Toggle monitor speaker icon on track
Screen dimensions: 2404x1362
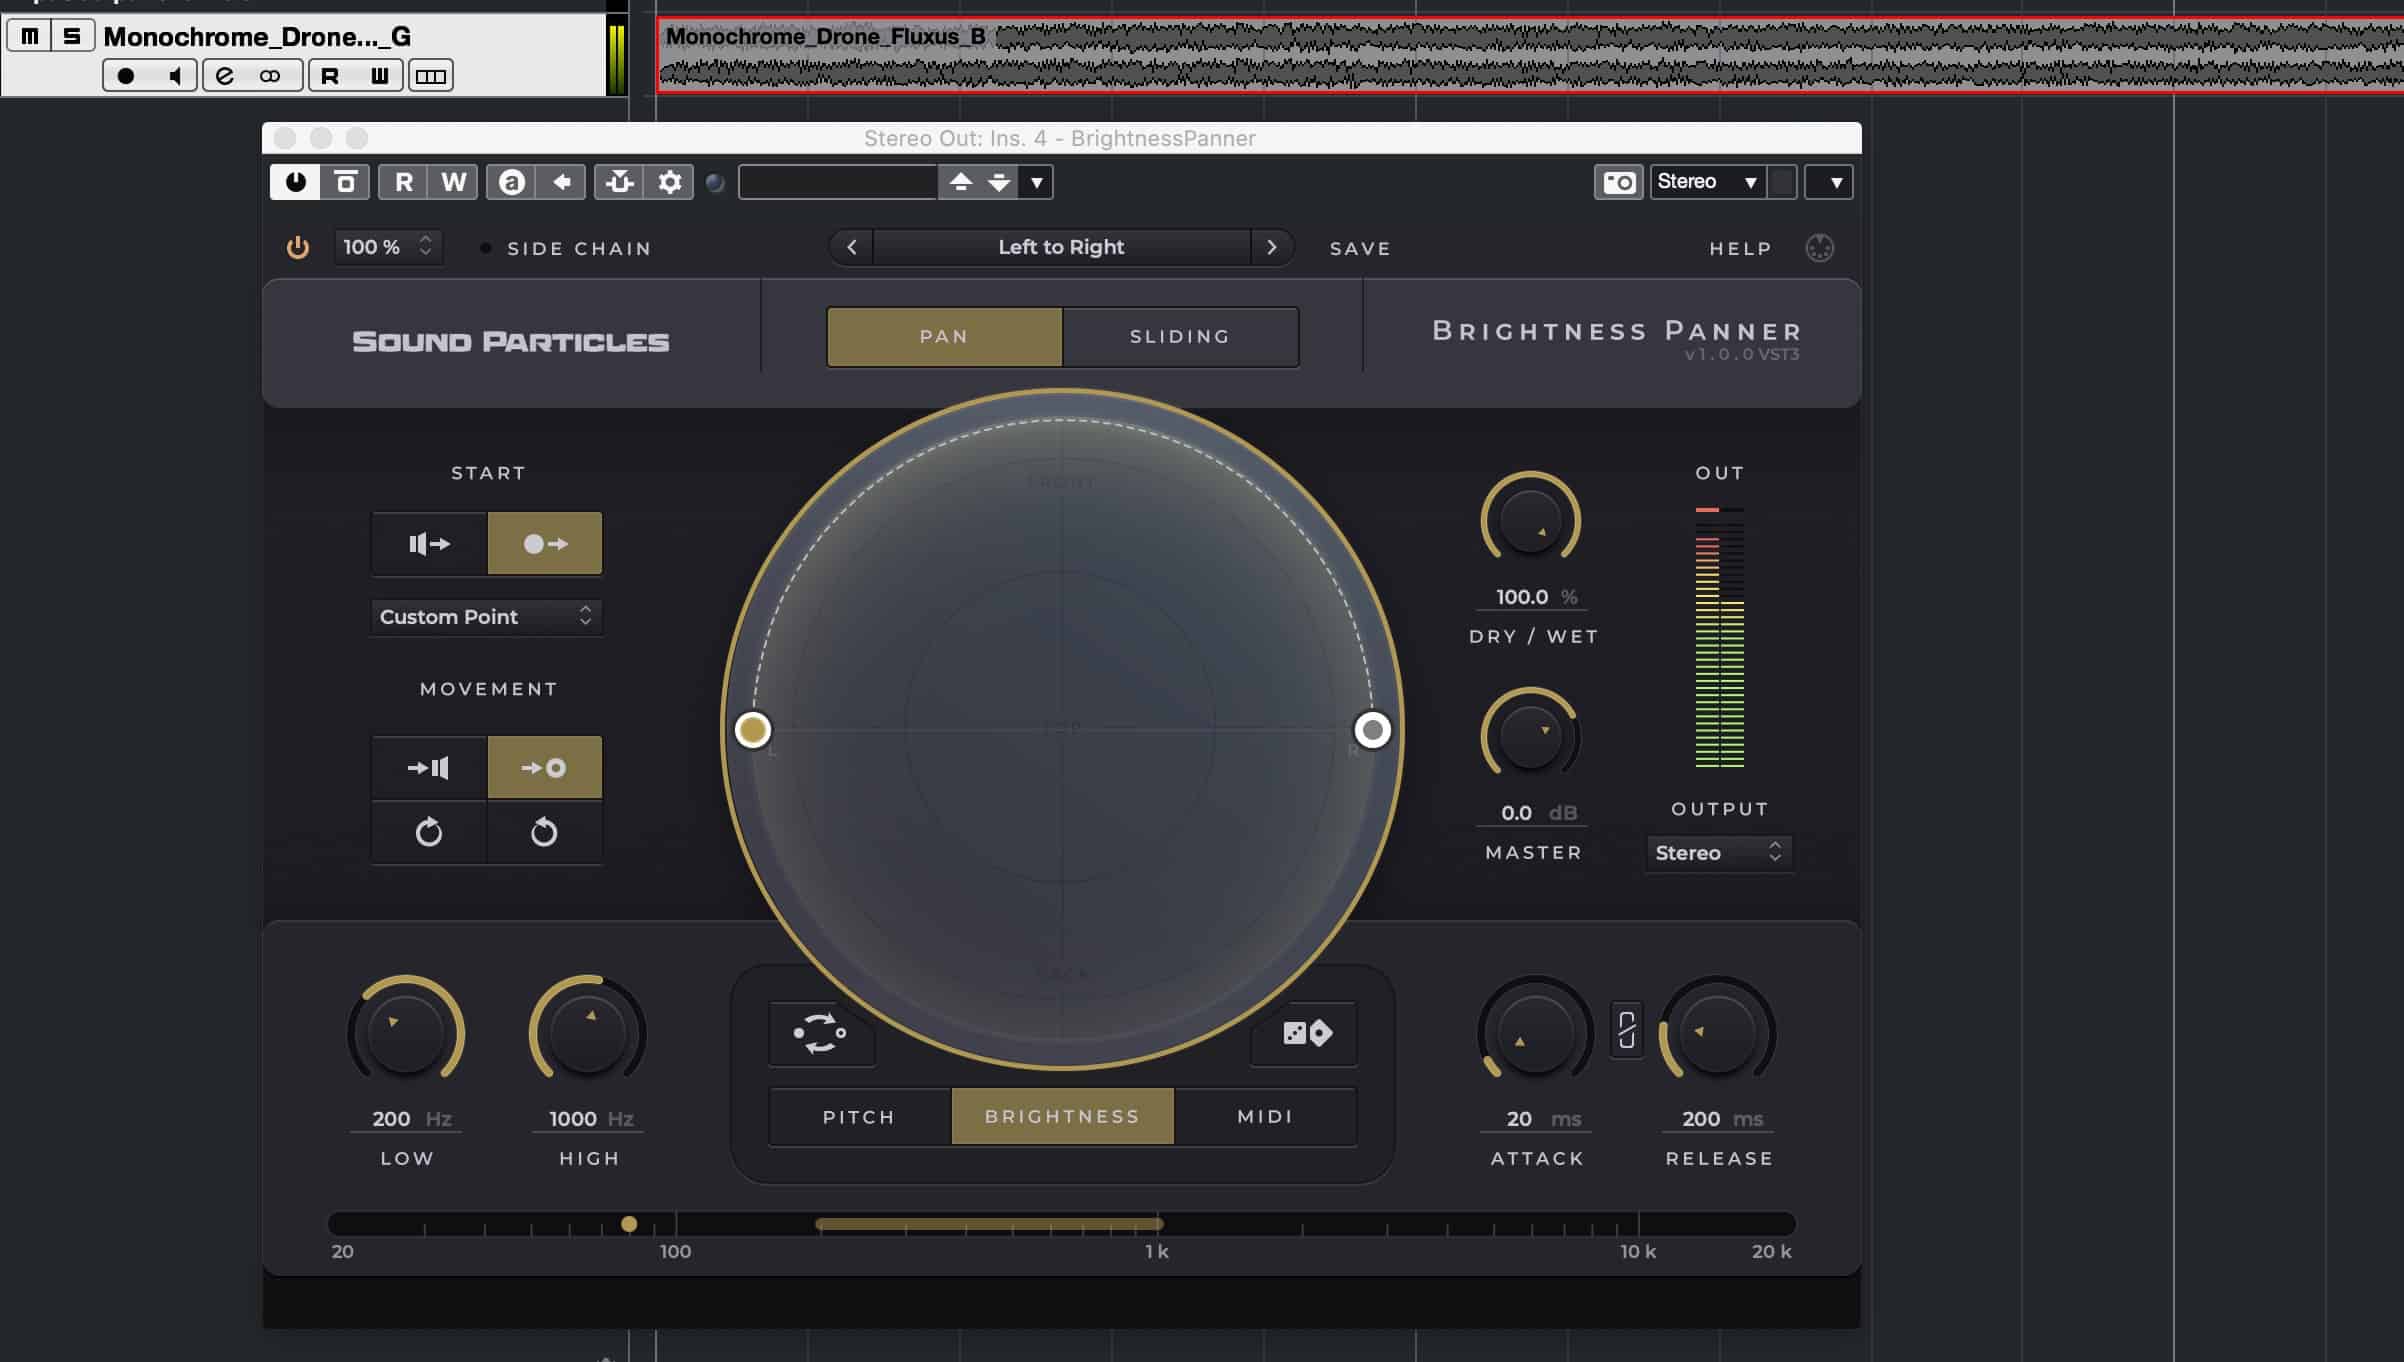(174, 76)
